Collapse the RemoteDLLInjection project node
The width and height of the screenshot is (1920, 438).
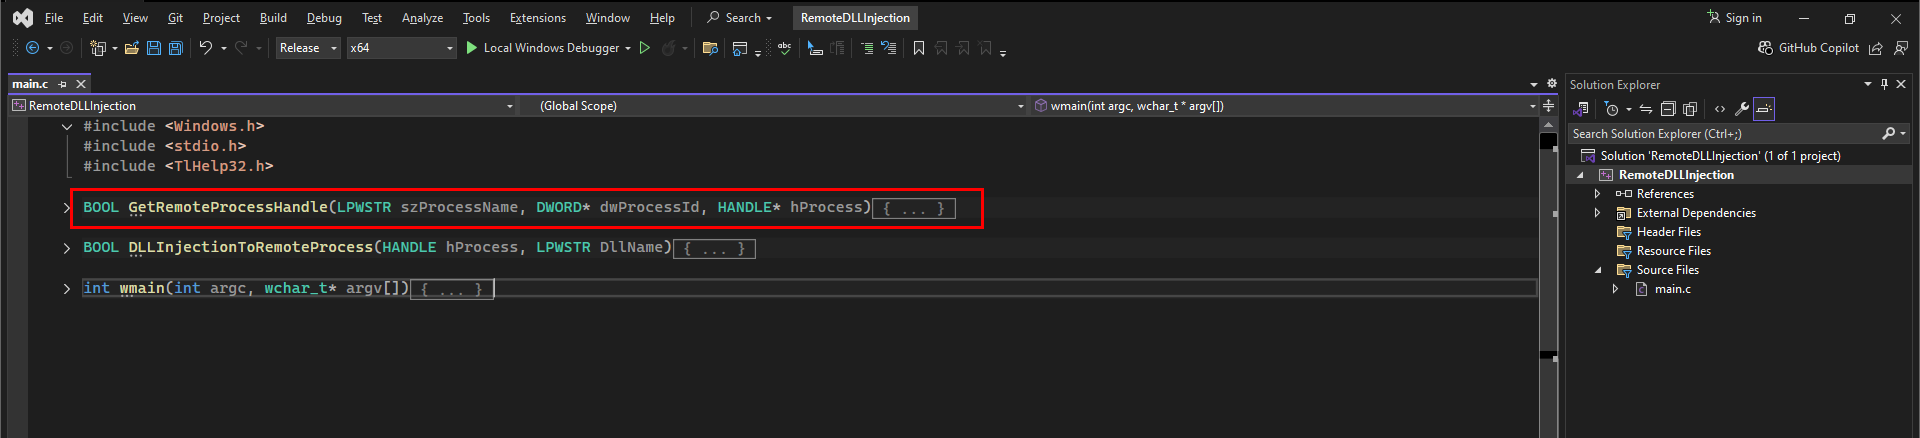pyautogui.click(x=1581, y=175)
